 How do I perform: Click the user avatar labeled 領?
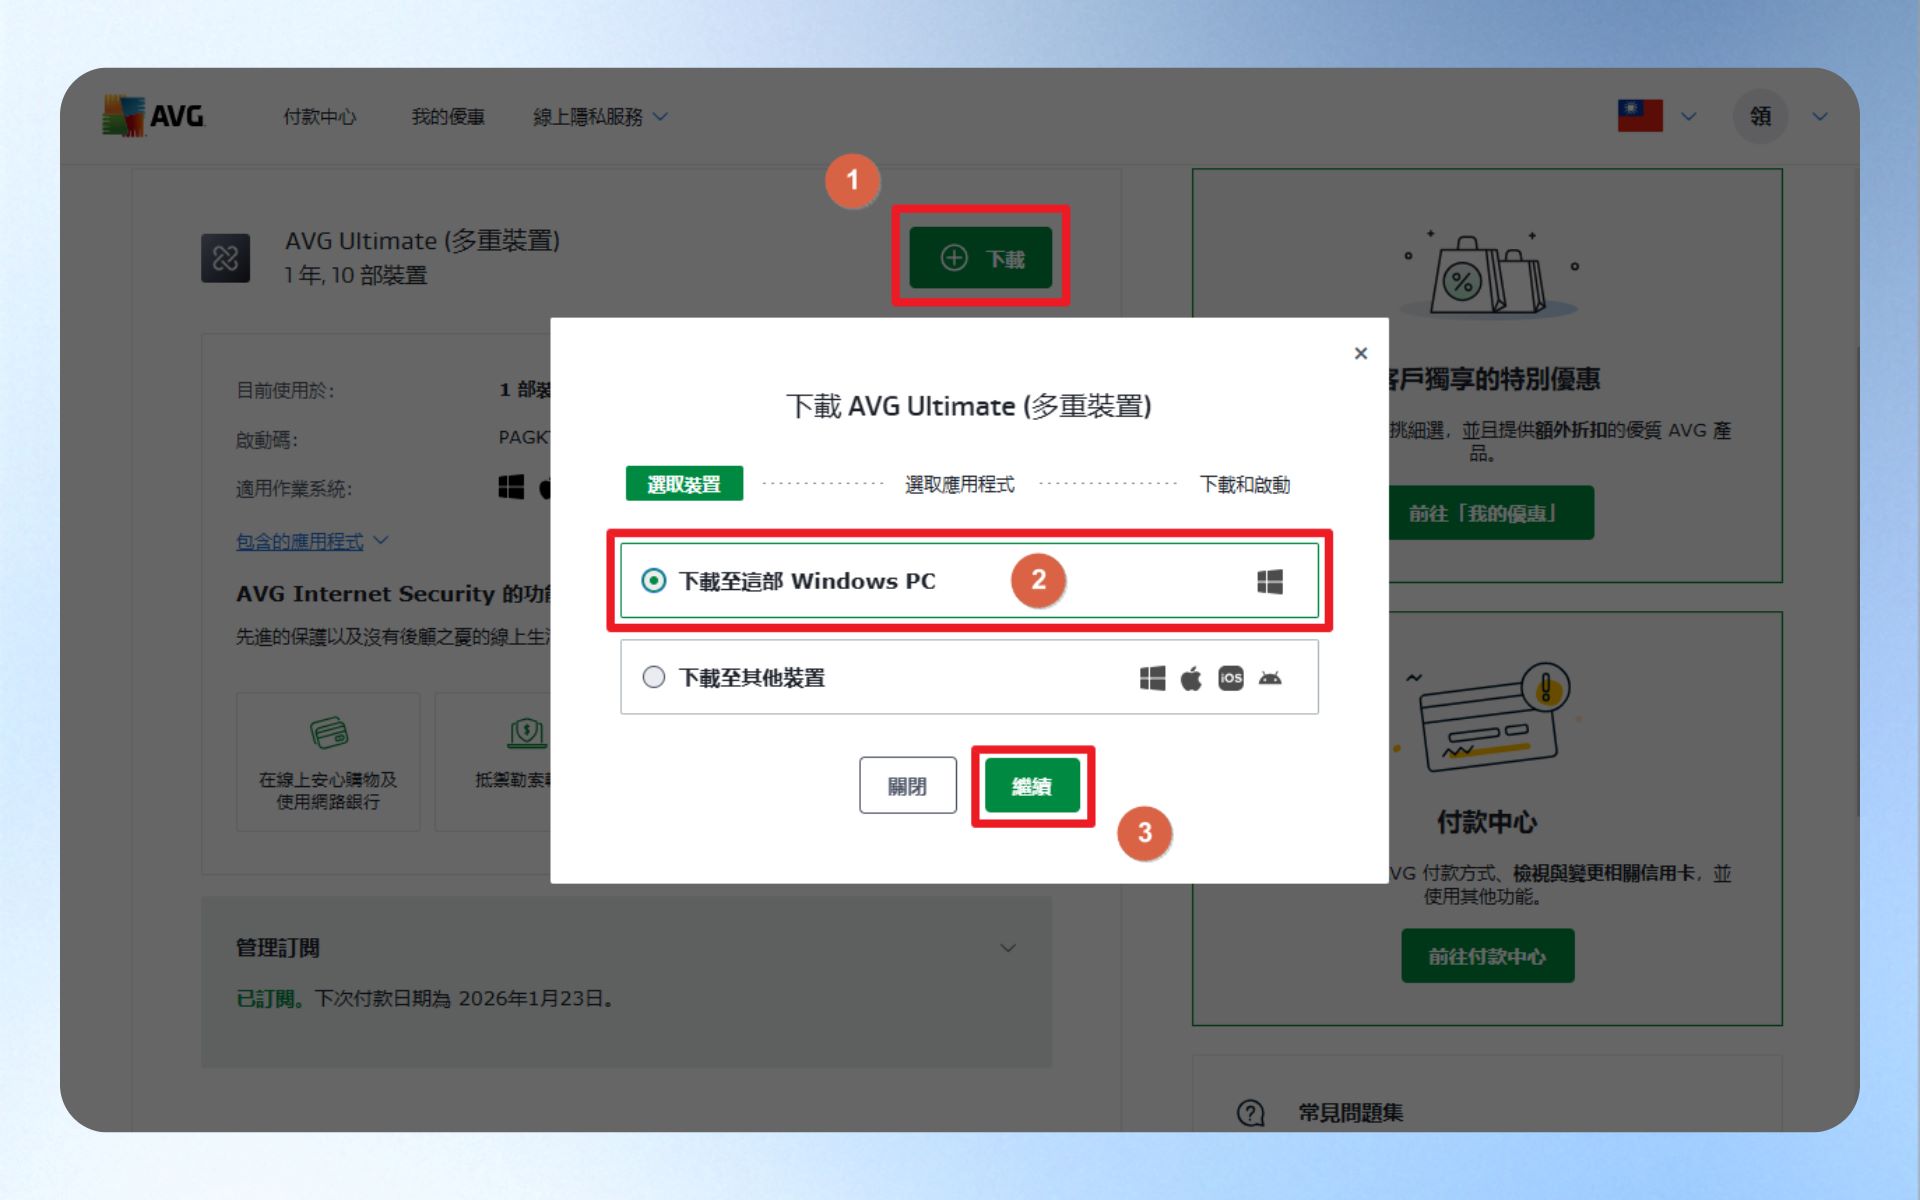1760,116
